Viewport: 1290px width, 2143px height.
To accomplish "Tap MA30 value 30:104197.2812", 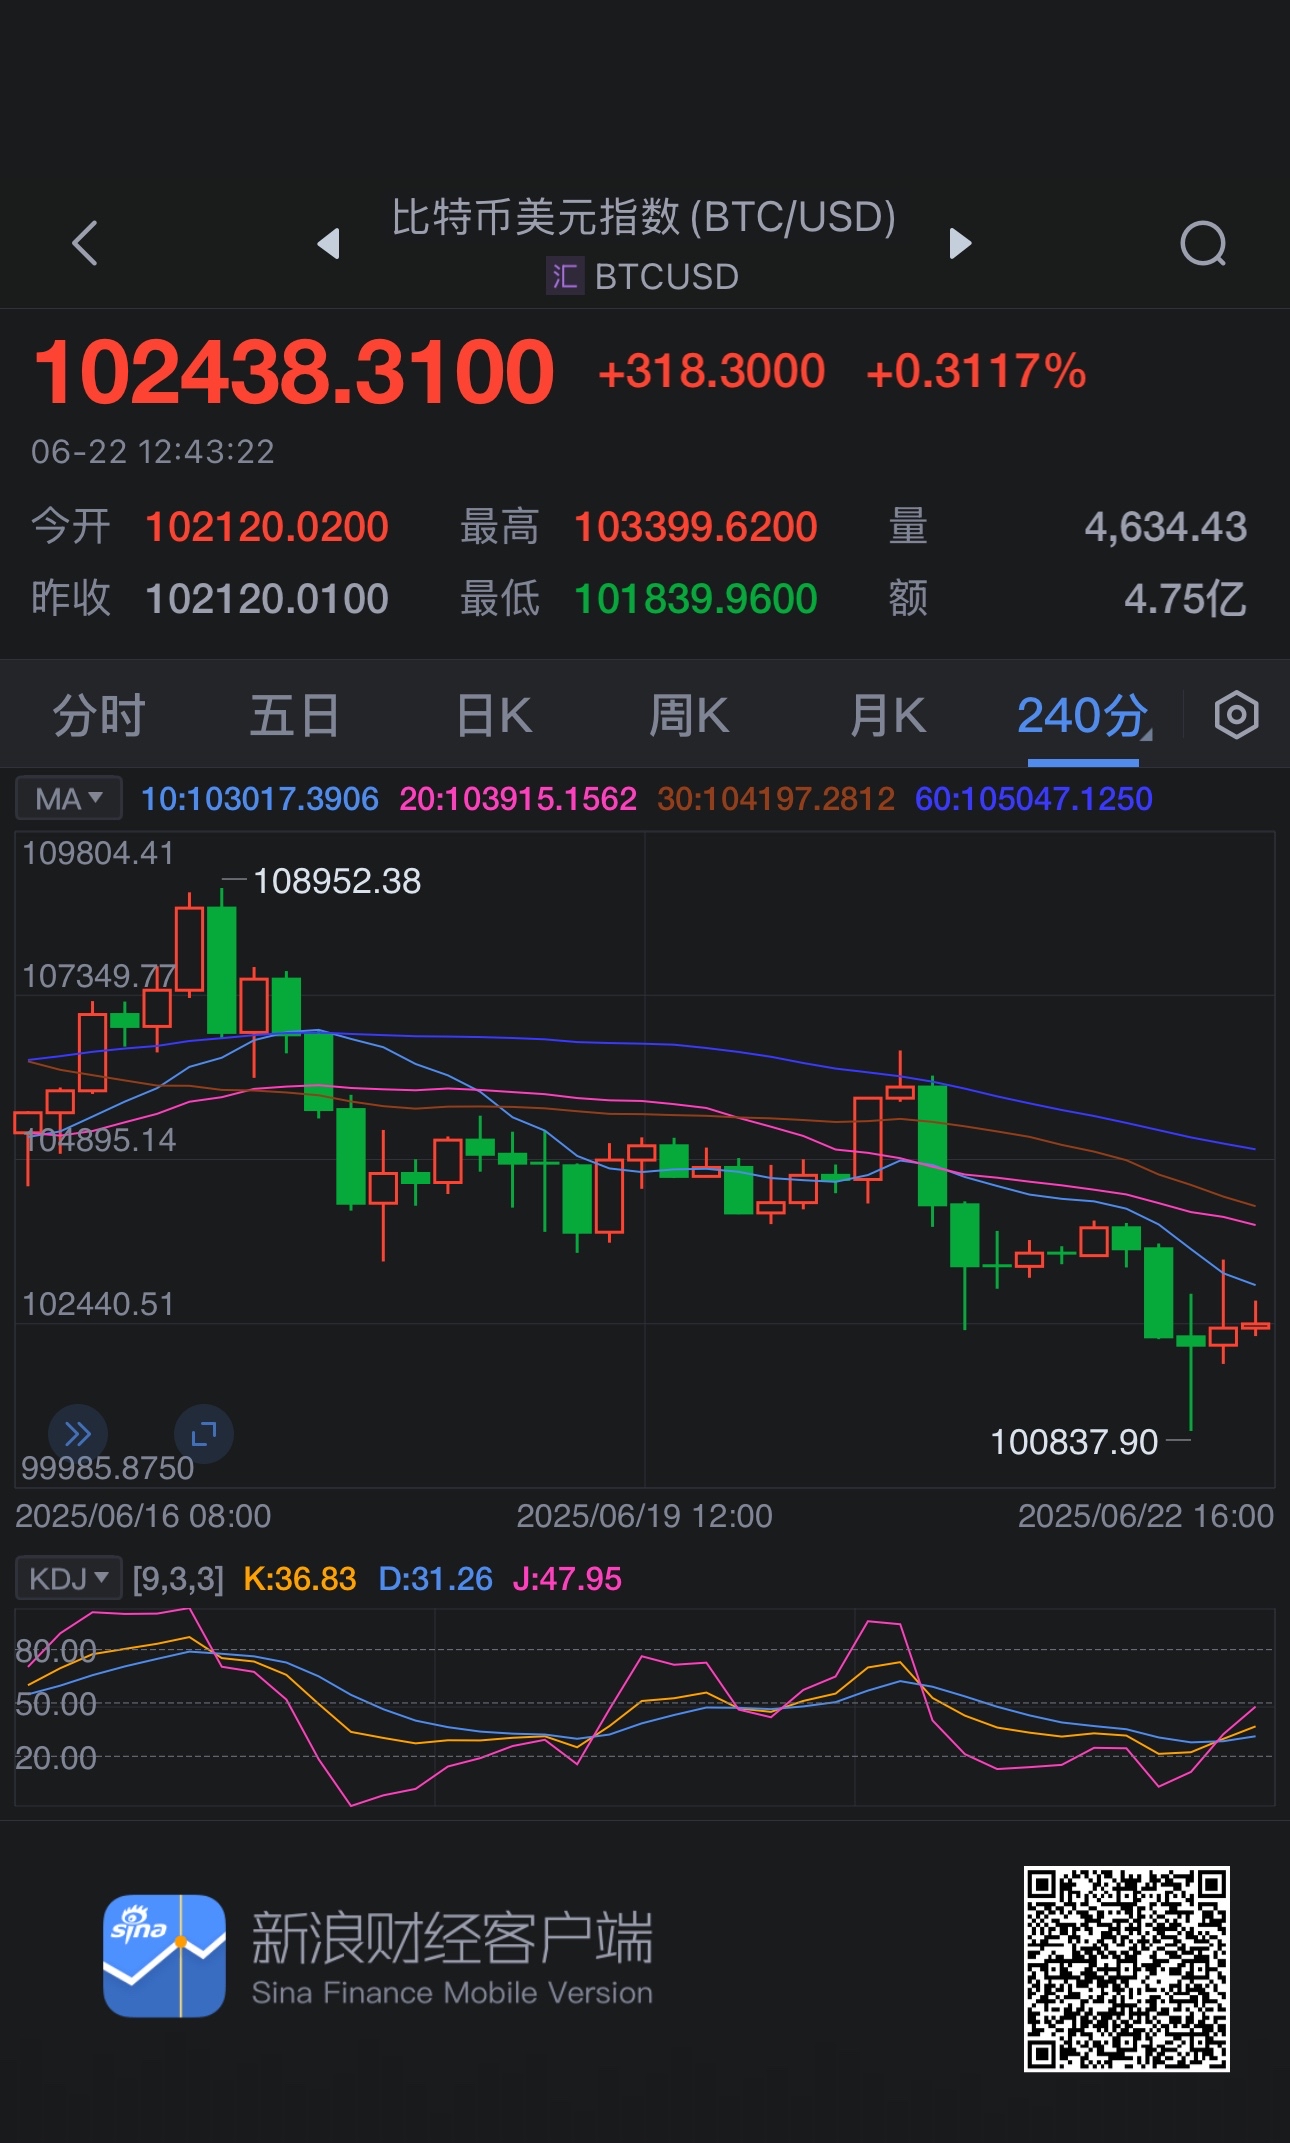I will click(x=776, y=799).
